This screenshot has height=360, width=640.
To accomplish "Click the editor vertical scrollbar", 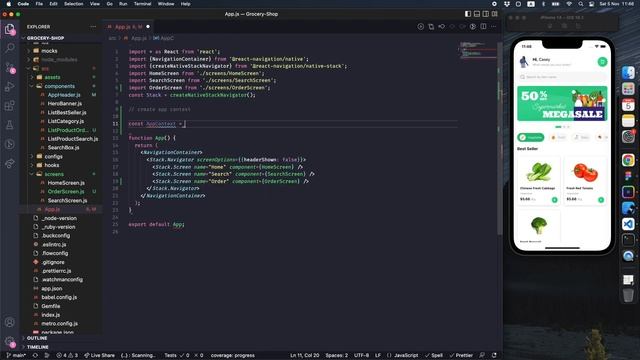I will coord(500,137).
